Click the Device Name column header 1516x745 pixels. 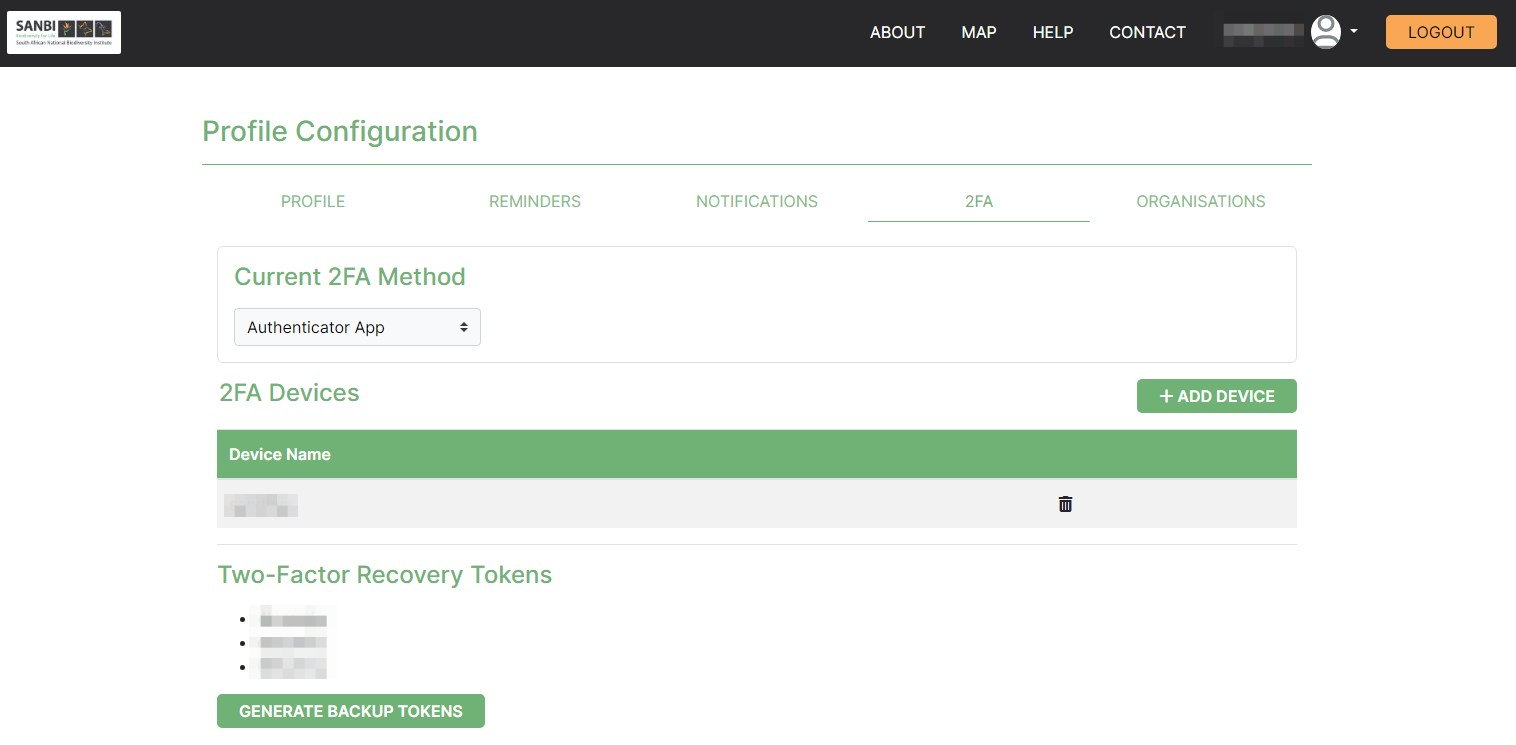tap(280, 454)
